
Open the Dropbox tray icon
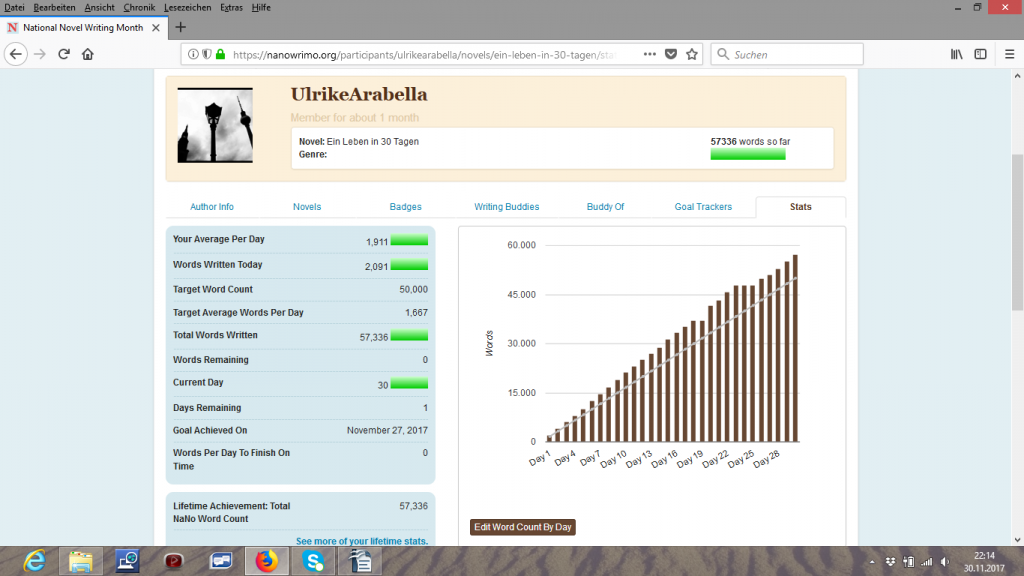coord(890,562)
